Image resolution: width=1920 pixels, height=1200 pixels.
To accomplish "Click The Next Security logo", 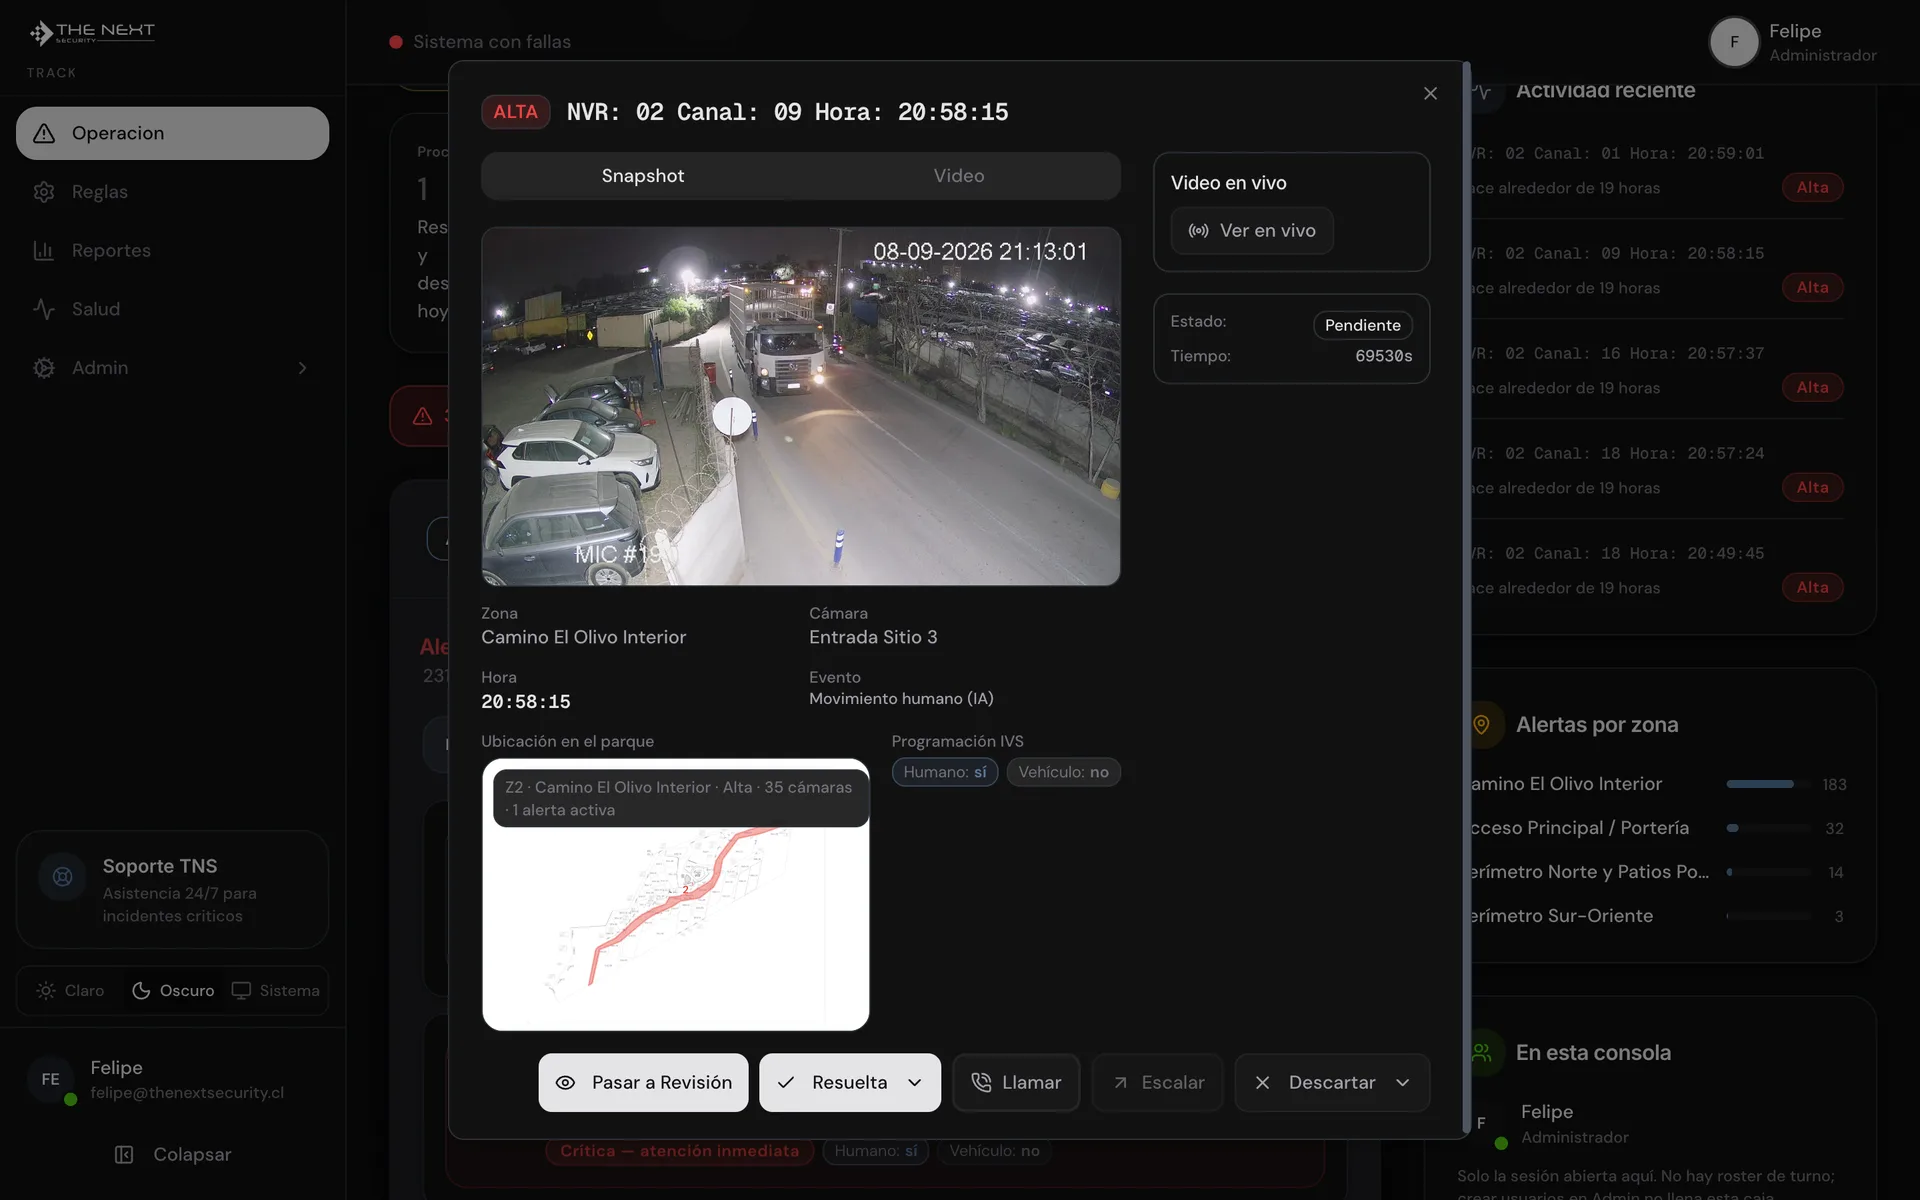I will [92, 33].
